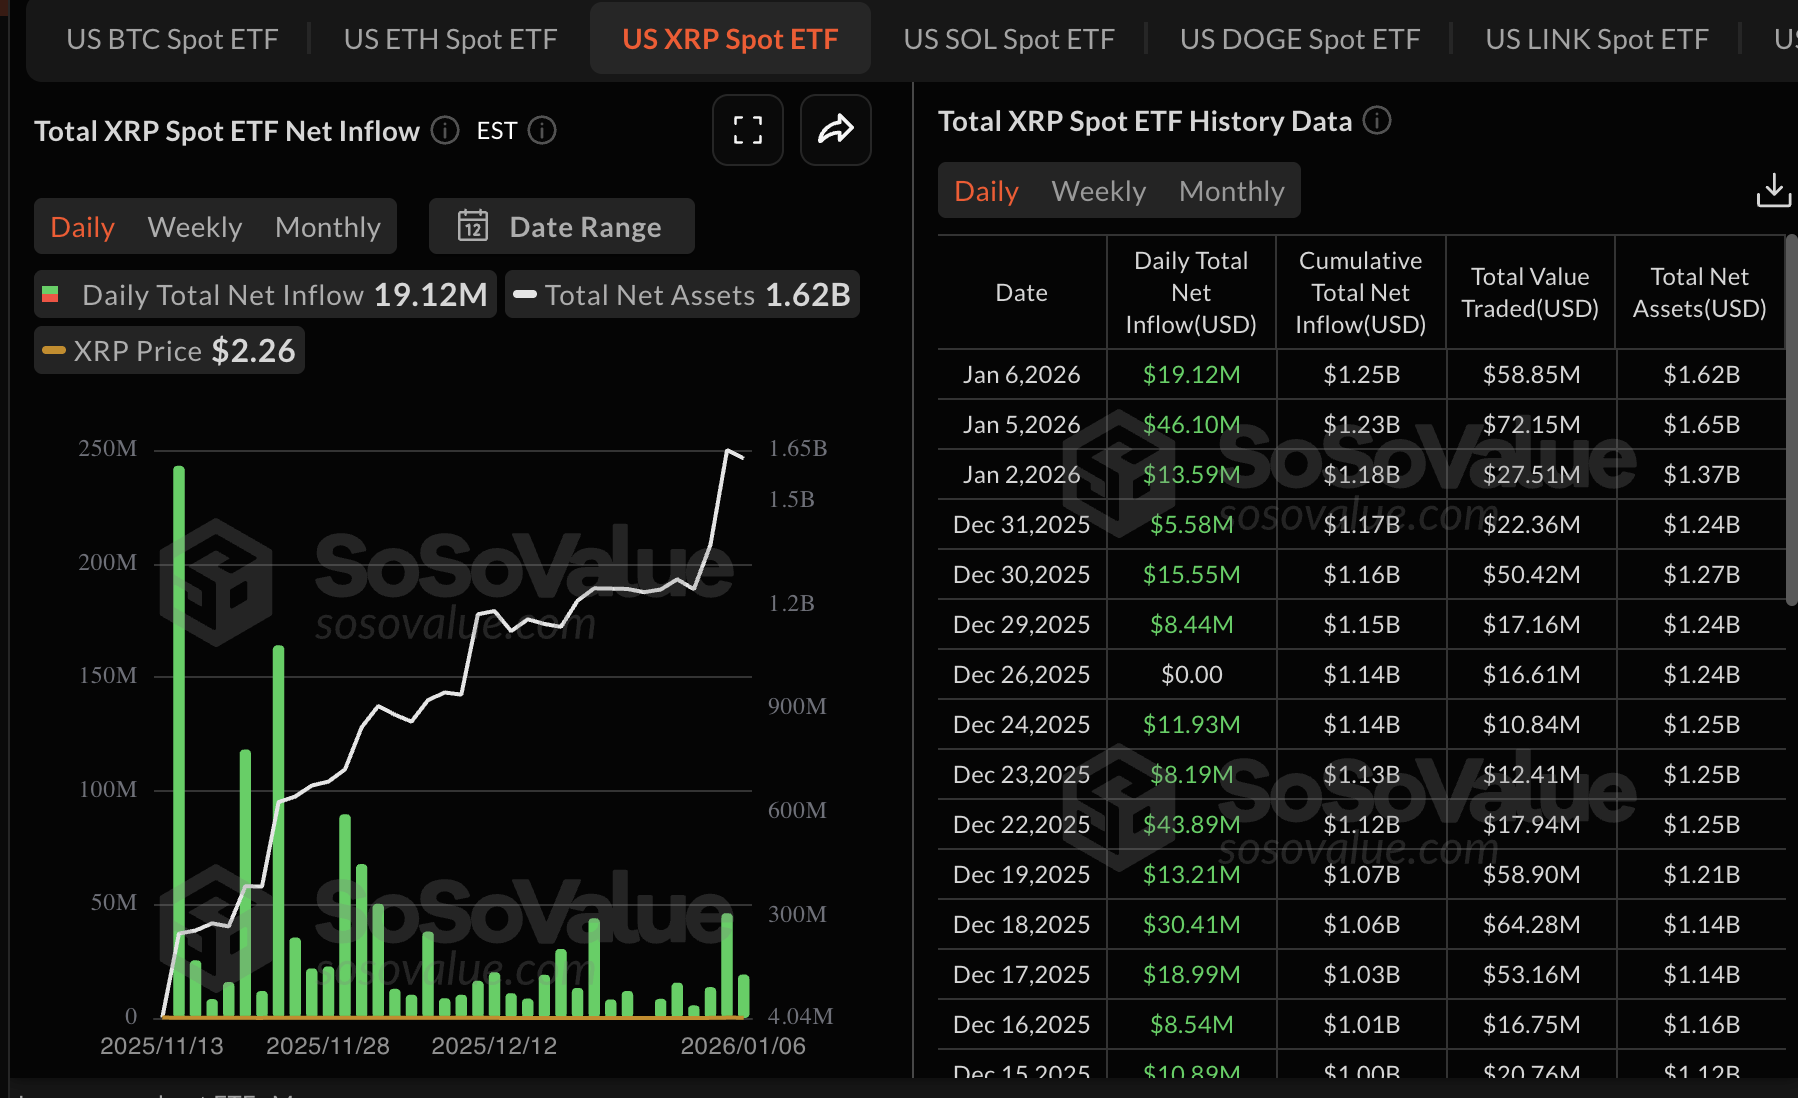The image size is (1798, 1098).
Task: Select the Dec 22,2025 row in the table
Action: [1021, 823]
